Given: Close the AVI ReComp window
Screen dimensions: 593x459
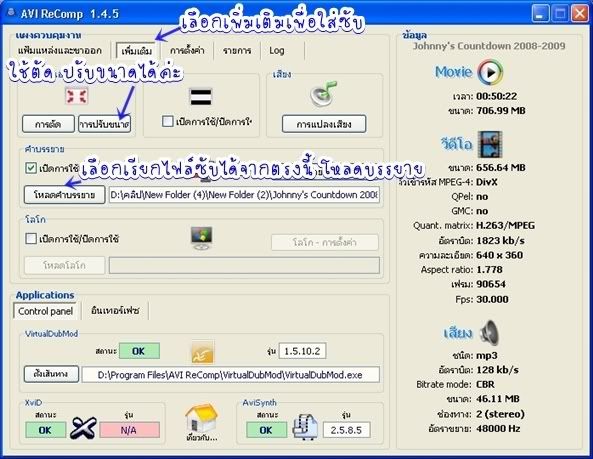Looking at the screenshot, I should [x=579, y=14].
